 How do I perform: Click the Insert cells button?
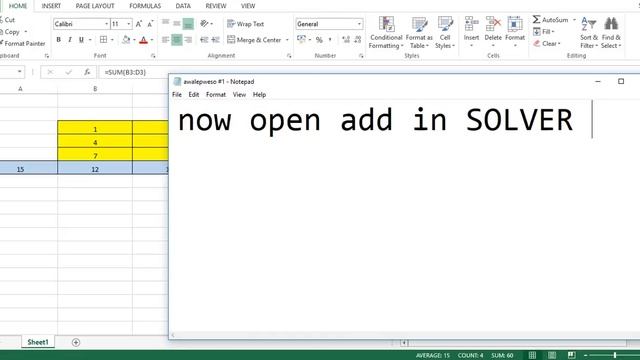tap(471, 32)
